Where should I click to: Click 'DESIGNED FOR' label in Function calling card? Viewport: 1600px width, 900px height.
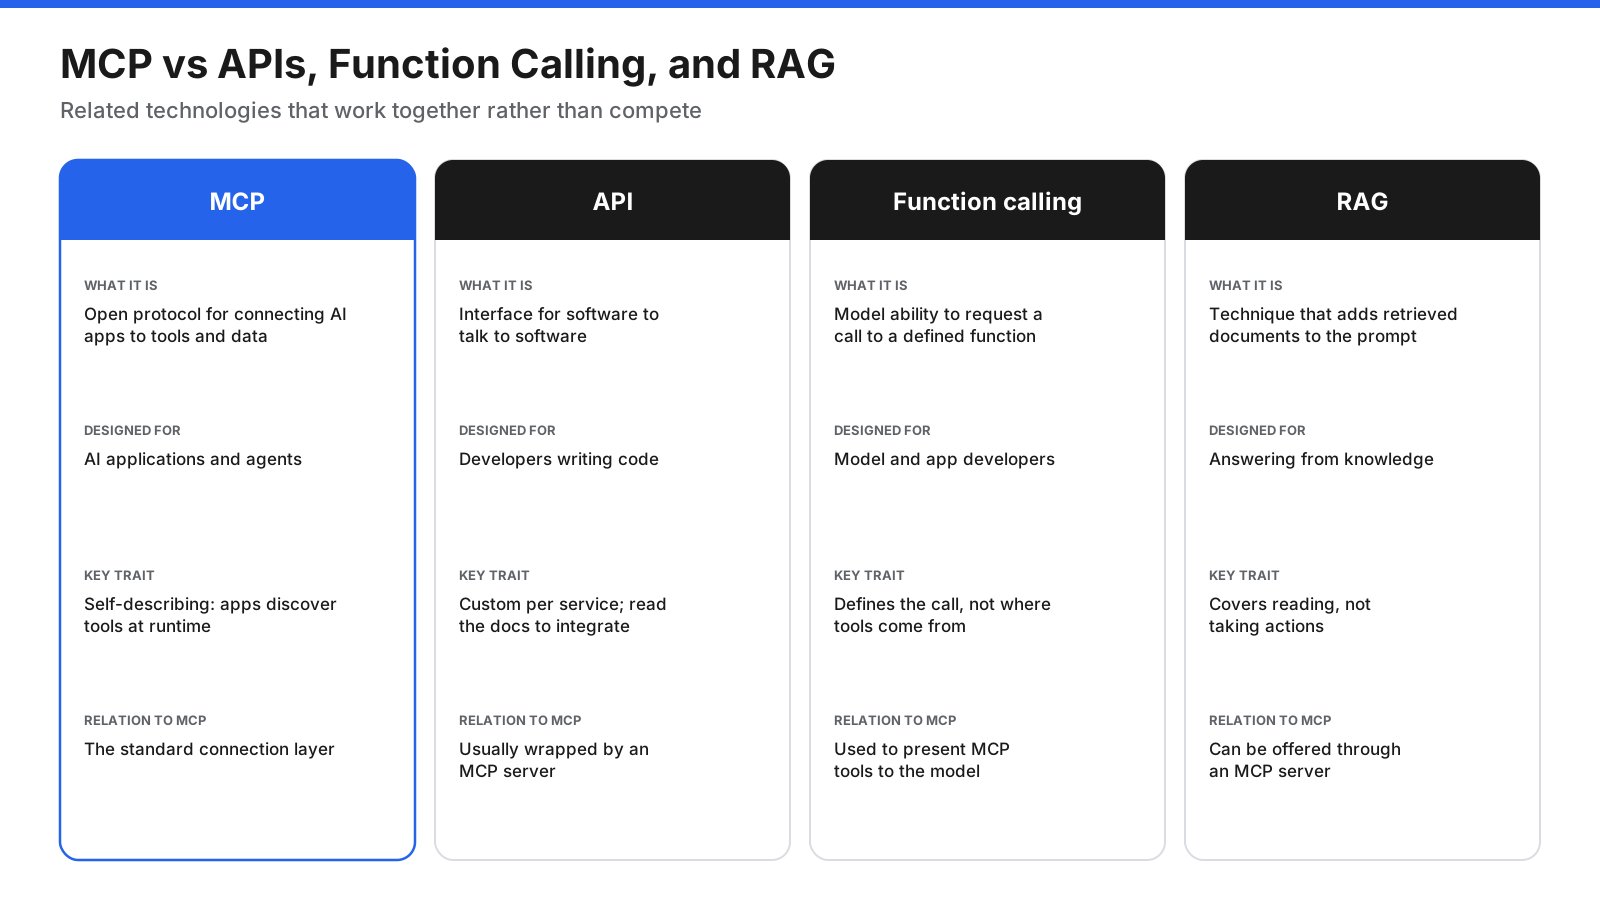pyautogui.click(x=882, y=430)
